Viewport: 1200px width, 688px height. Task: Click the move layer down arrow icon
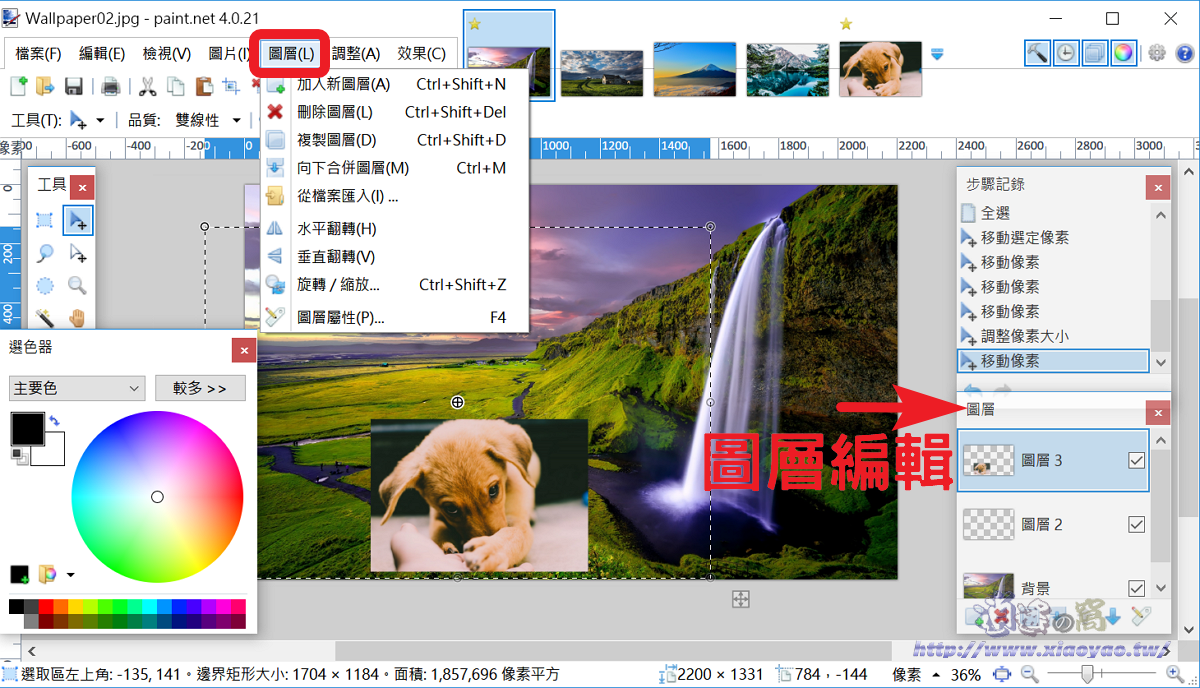(1112, 617)
